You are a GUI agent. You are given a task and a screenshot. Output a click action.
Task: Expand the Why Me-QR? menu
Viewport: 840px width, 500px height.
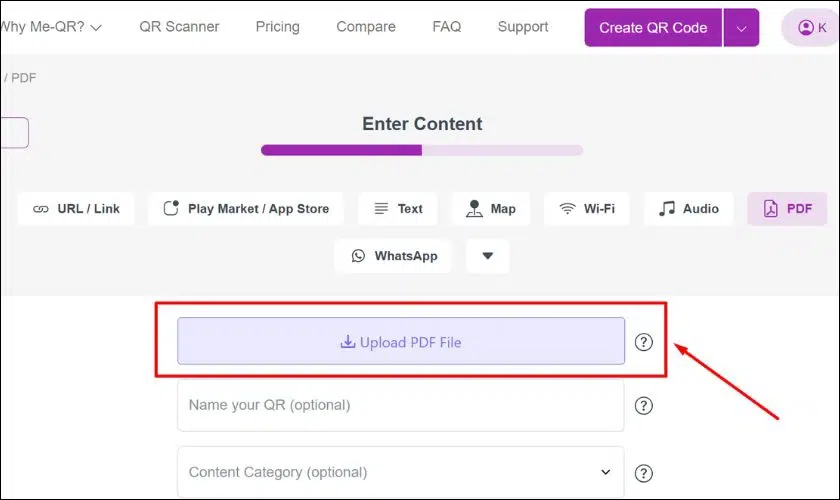[51, 27]
